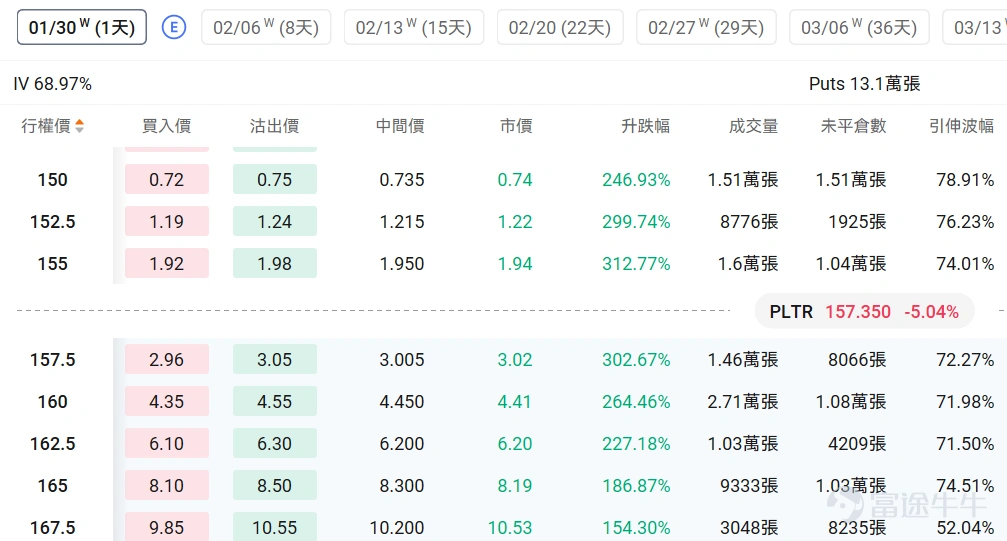Select the 03/06 W (36天) expiry tab

(859, 28)
